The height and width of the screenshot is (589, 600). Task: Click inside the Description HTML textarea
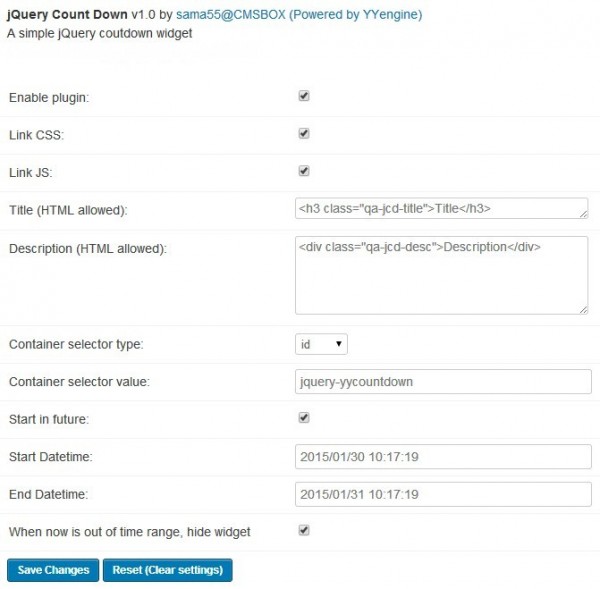(x=441, y=275)
